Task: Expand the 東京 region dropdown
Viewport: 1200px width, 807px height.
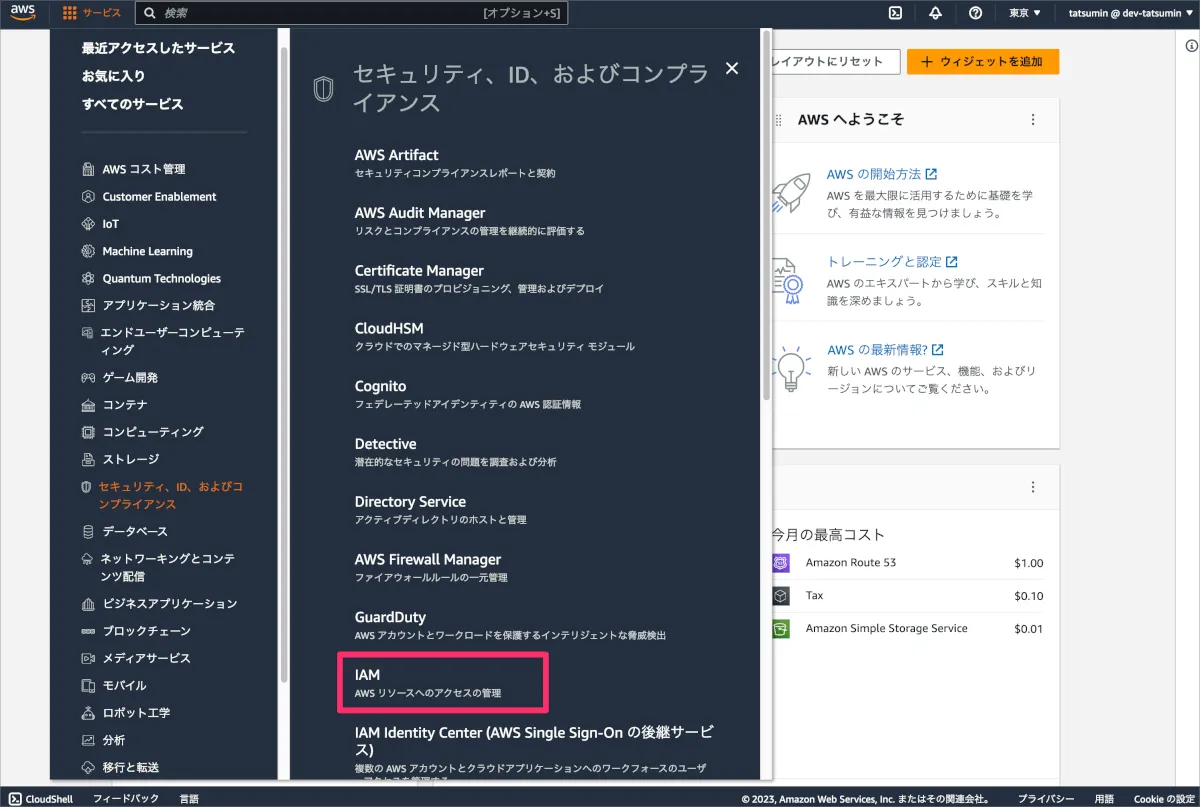Action: click(x=1025, y=13)
